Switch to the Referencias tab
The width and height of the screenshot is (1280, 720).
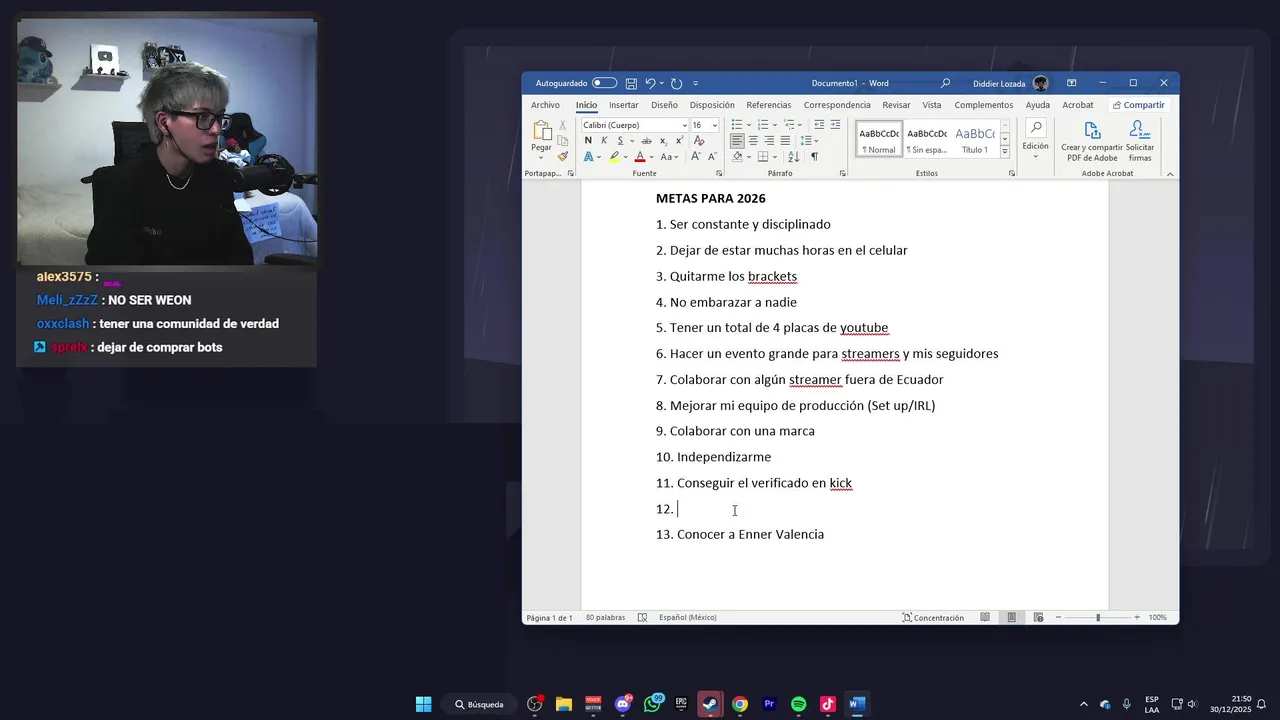coord(768,105)
